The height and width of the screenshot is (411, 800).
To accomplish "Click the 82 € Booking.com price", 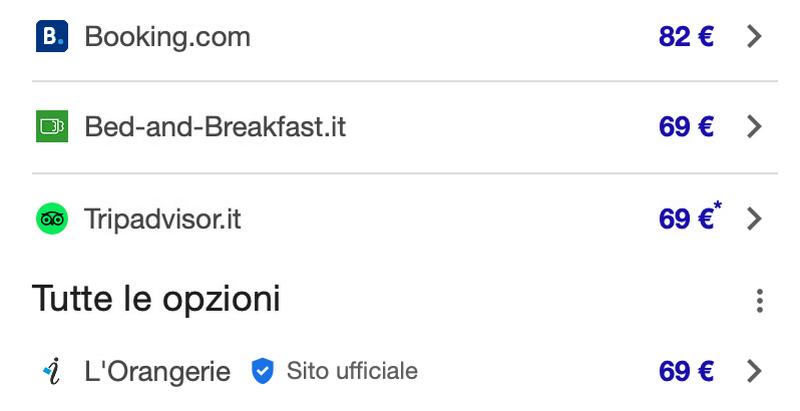I will coord(686,37).
